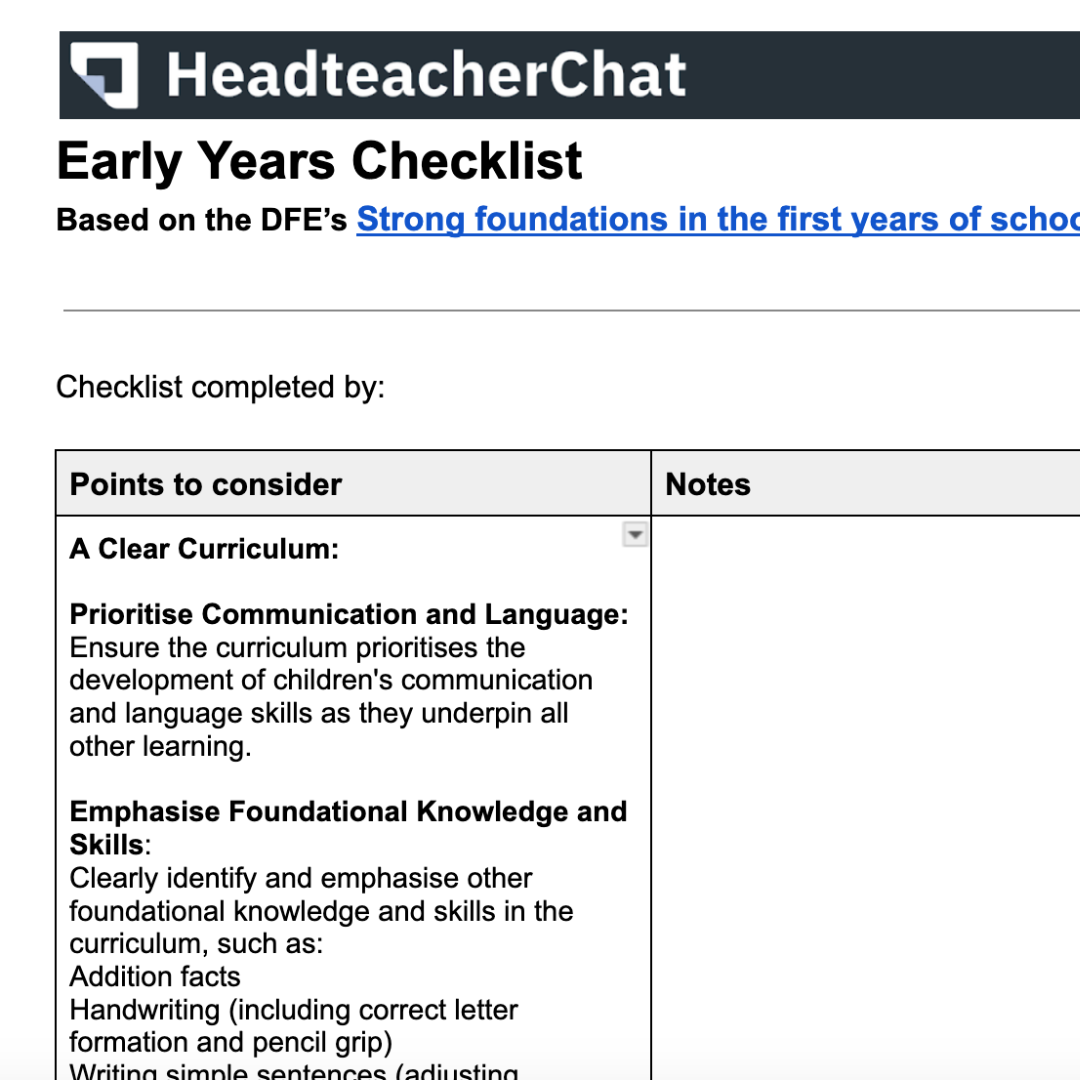Click 'Emphasise Foundational Knowledge and Skills' heading
The height and width of the screenshot is (1080, 1080).
tap(348, 811)
